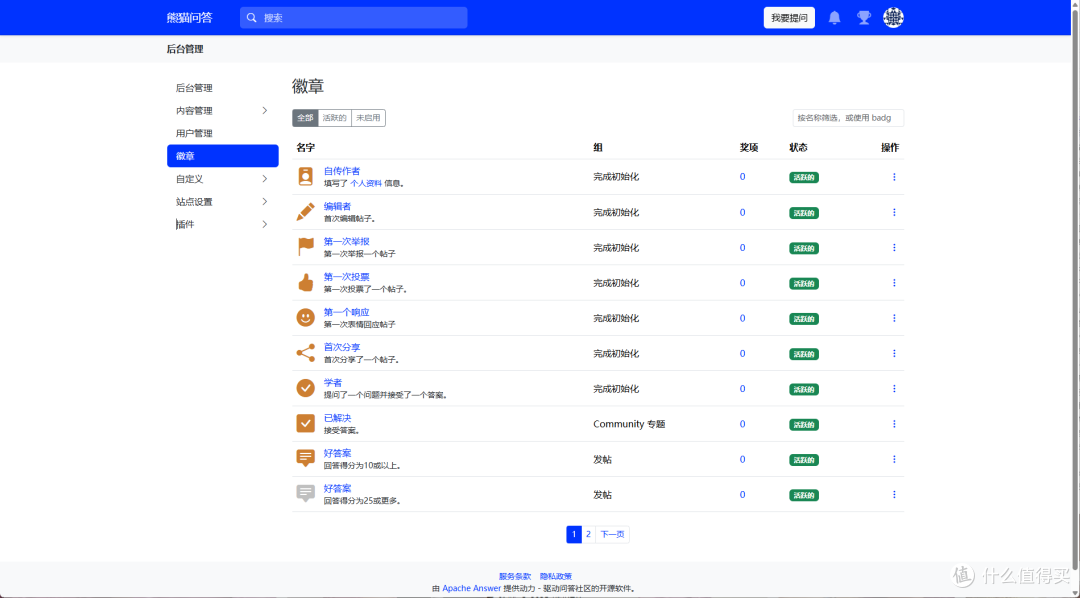Click the 第一次投票 thumbs-up badge icon

click(305, 282)
